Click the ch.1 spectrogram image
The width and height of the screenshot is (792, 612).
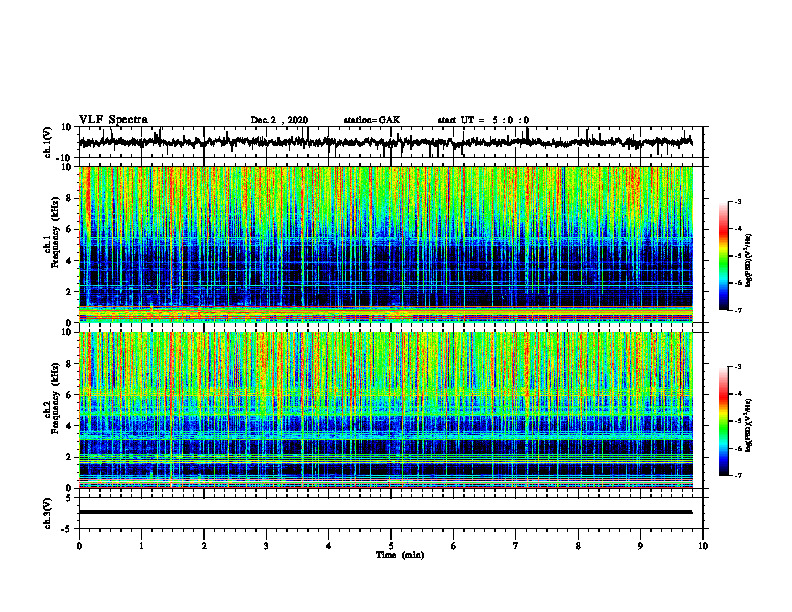[x=385, y=244]
